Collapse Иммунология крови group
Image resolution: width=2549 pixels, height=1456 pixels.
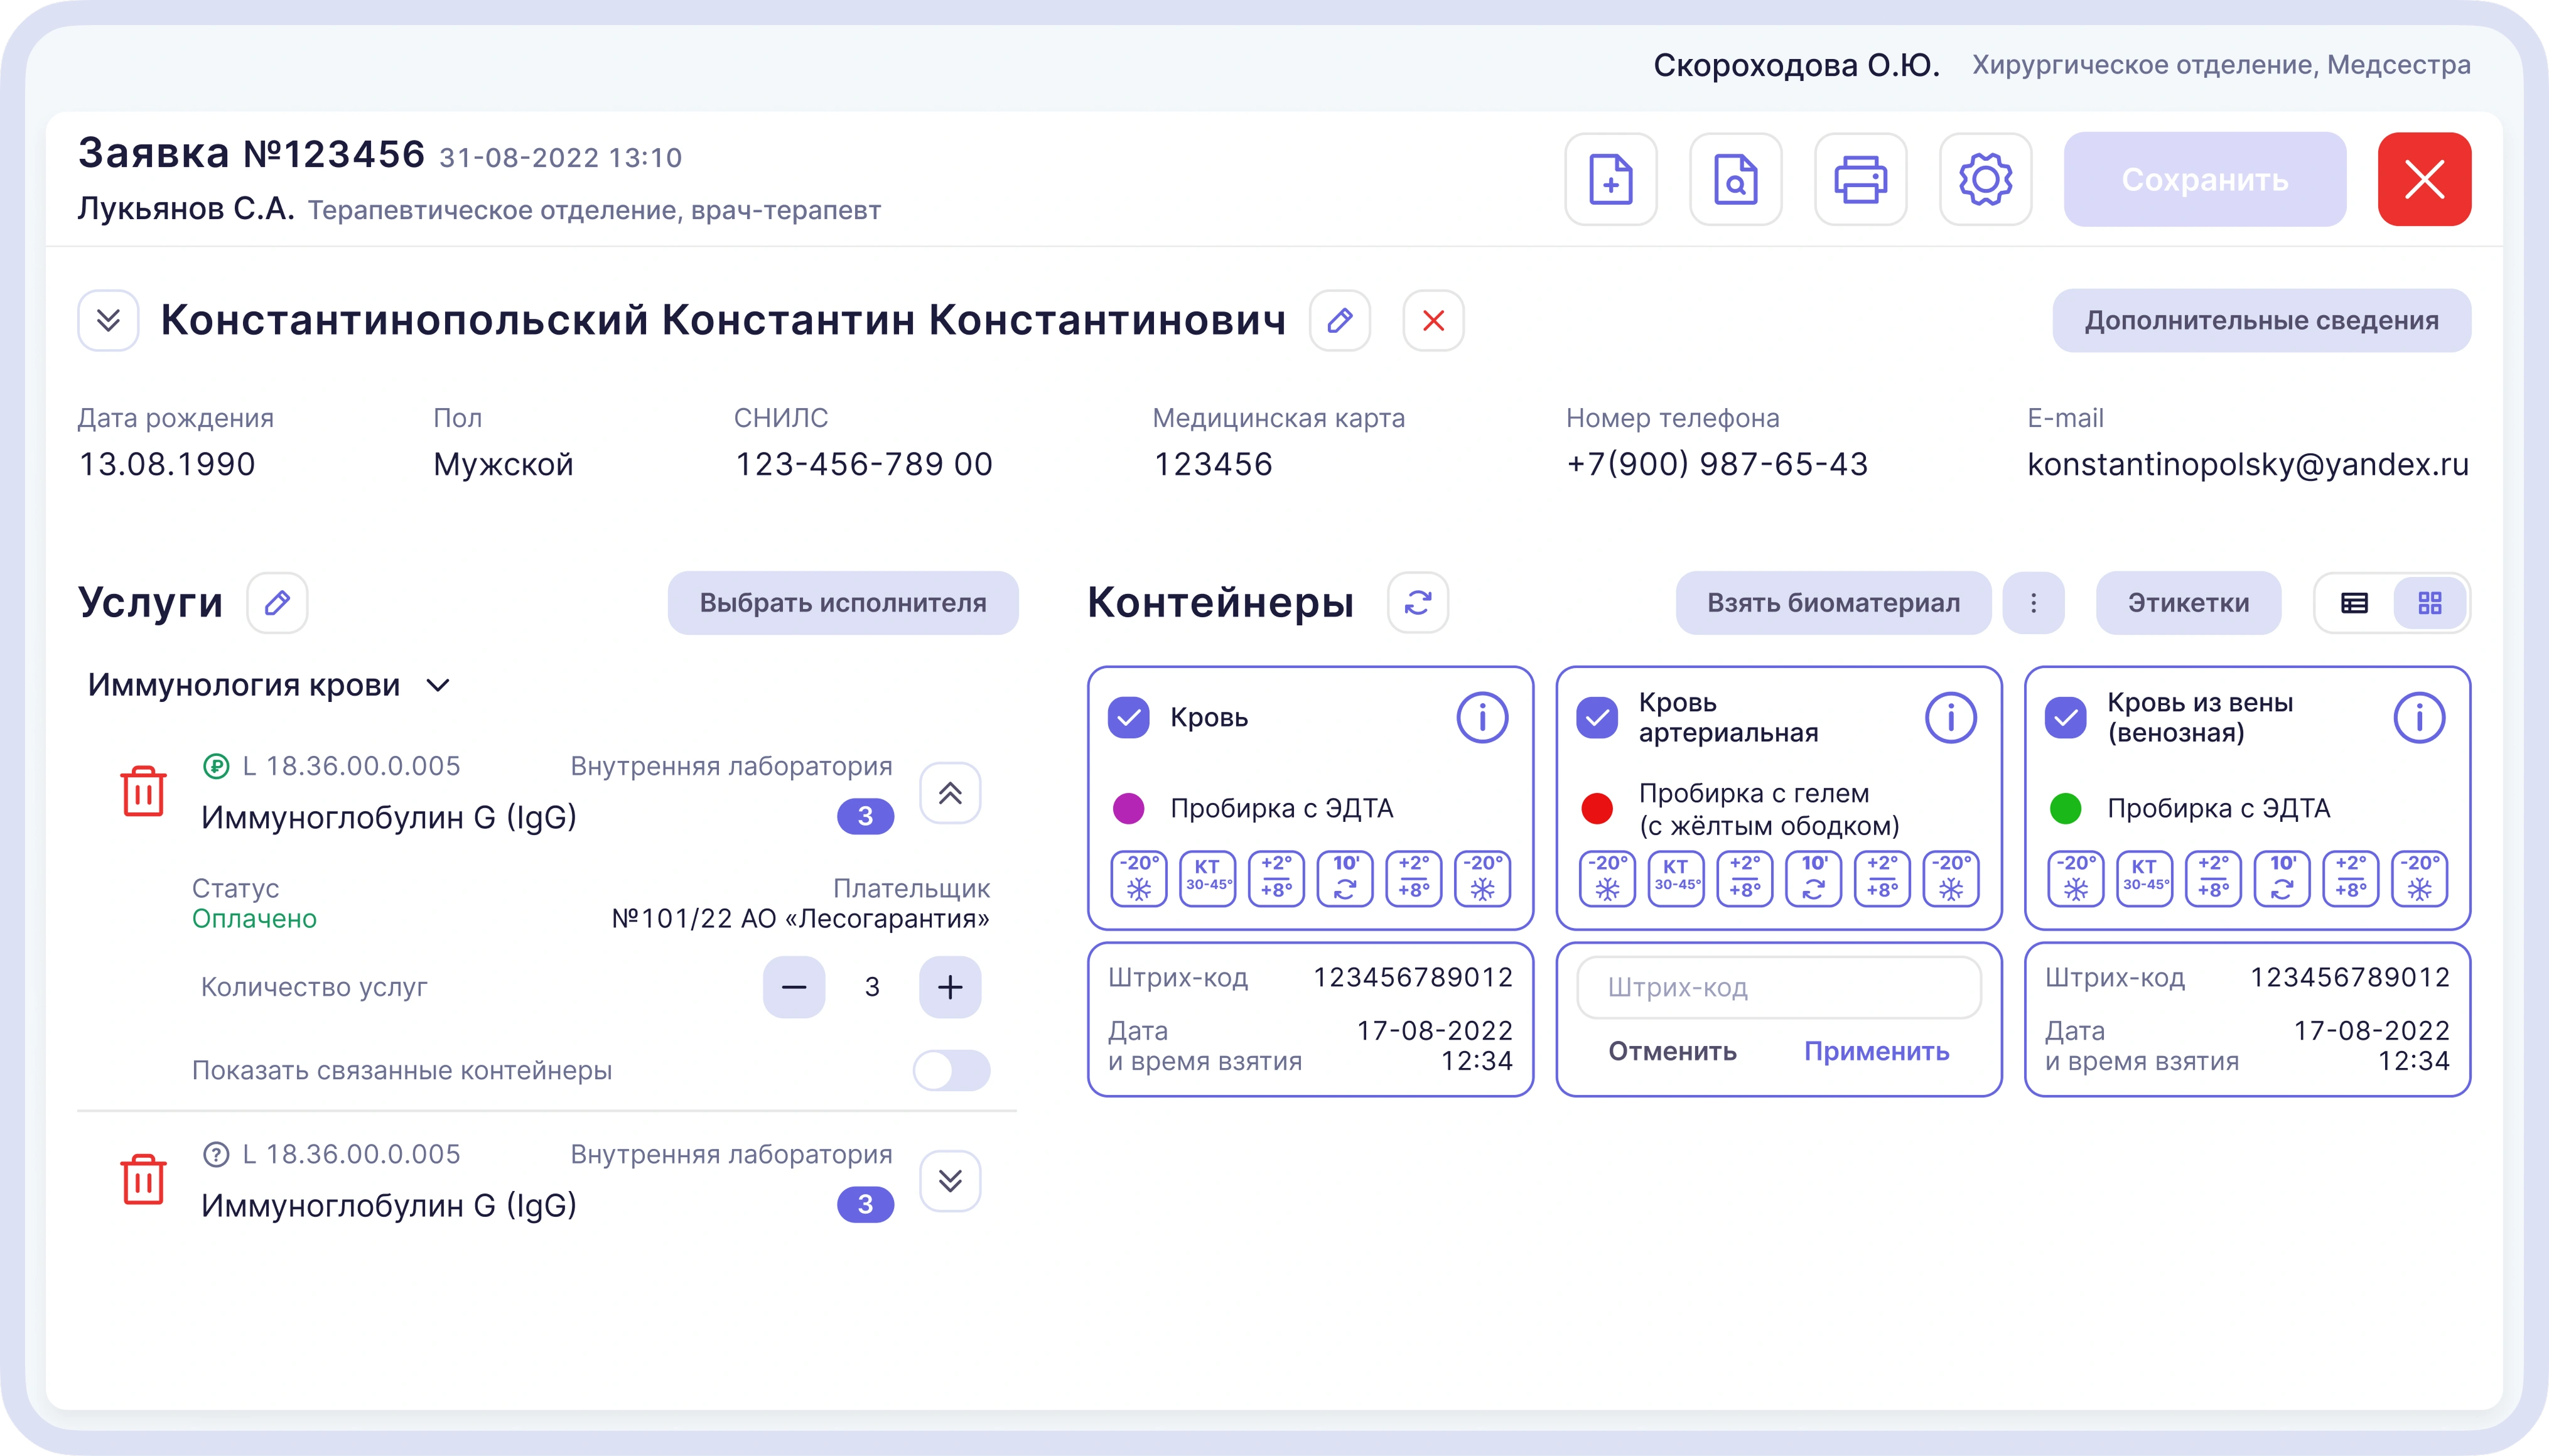437,686
